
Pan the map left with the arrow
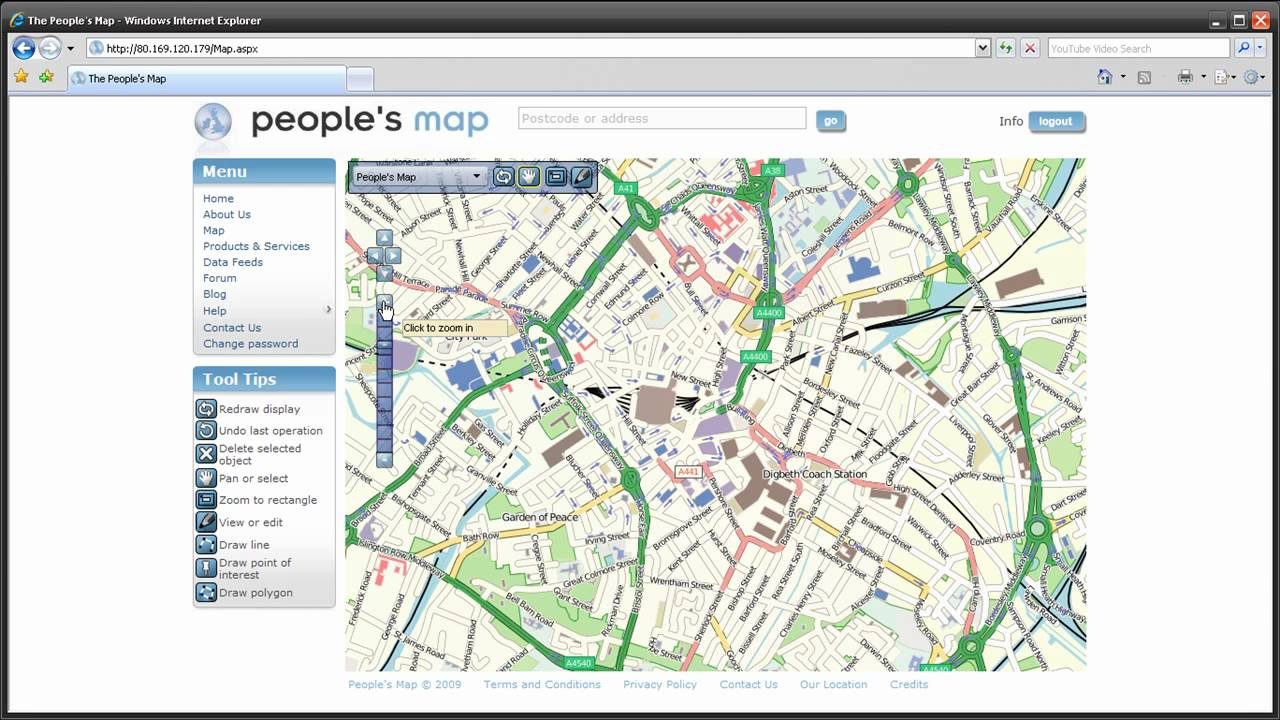[x=375, y=256]
